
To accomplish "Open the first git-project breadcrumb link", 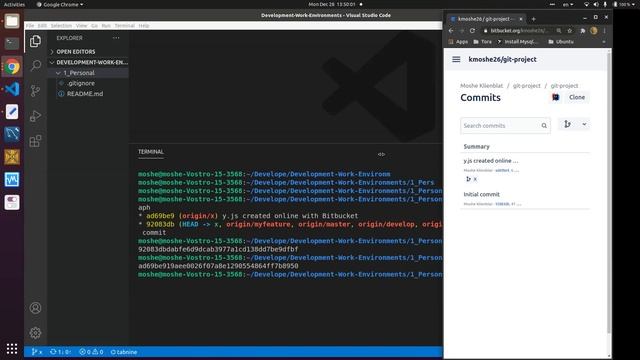I will [x=527, y=86].
